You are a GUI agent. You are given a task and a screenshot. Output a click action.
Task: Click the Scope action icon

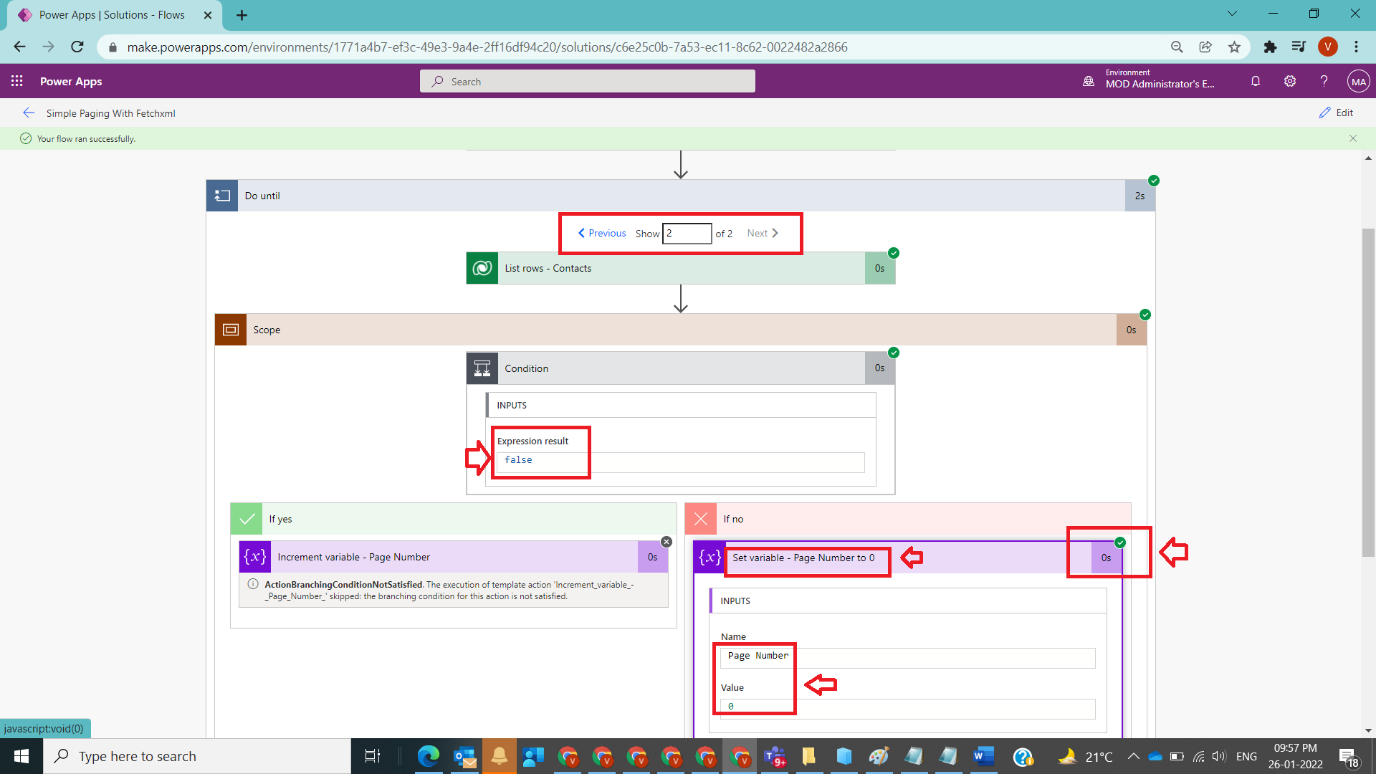[x=229, y=328]
